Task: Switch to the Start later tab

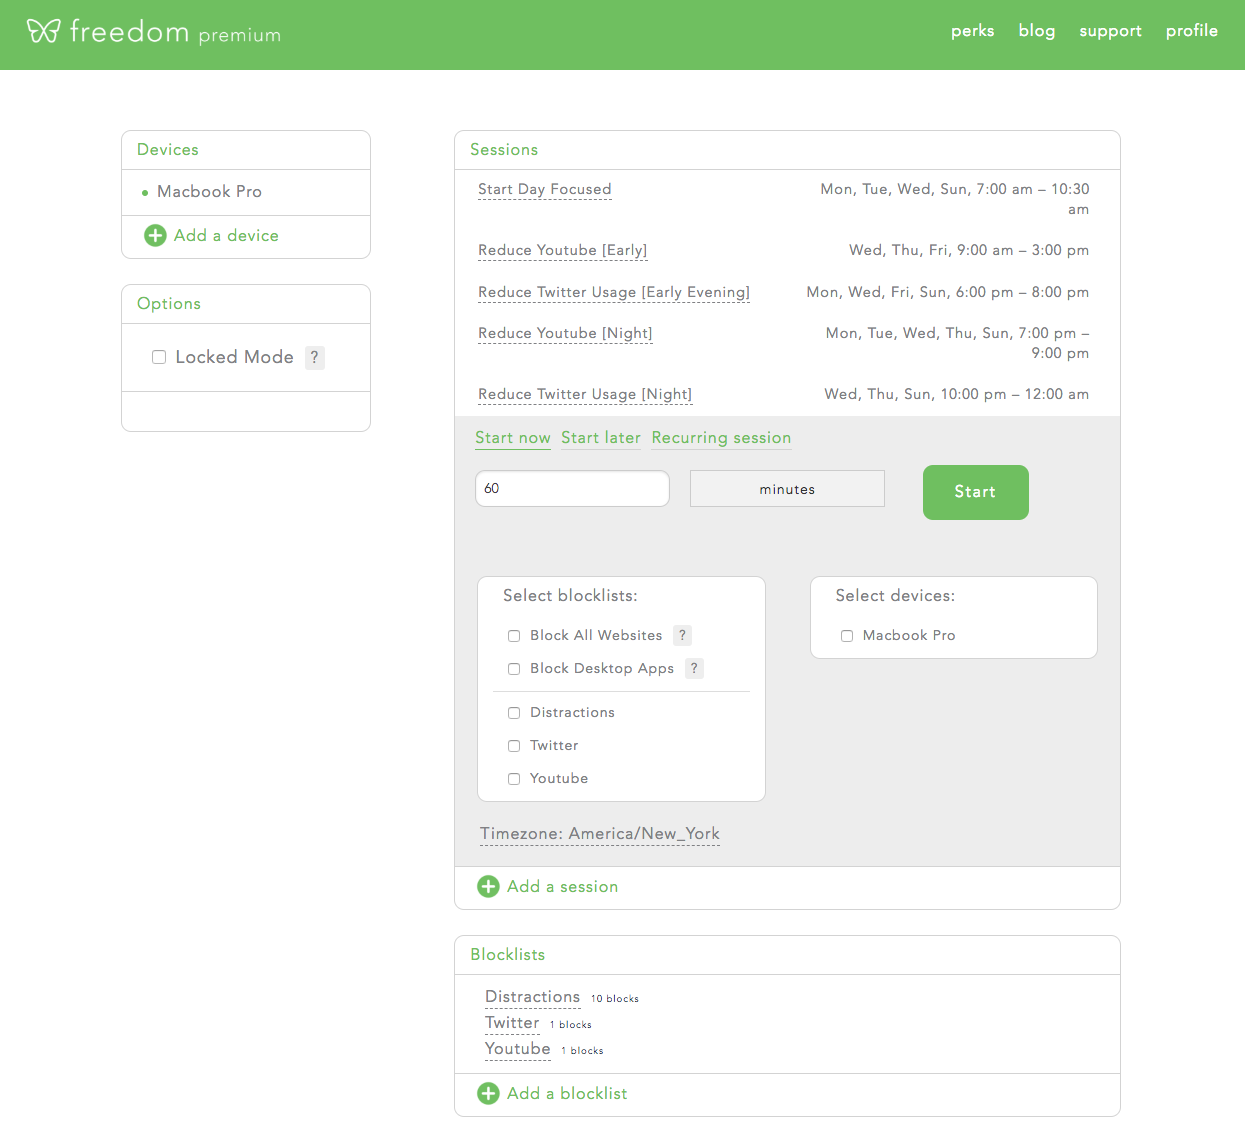Action: pyautogui.click(x=601, y=438)
